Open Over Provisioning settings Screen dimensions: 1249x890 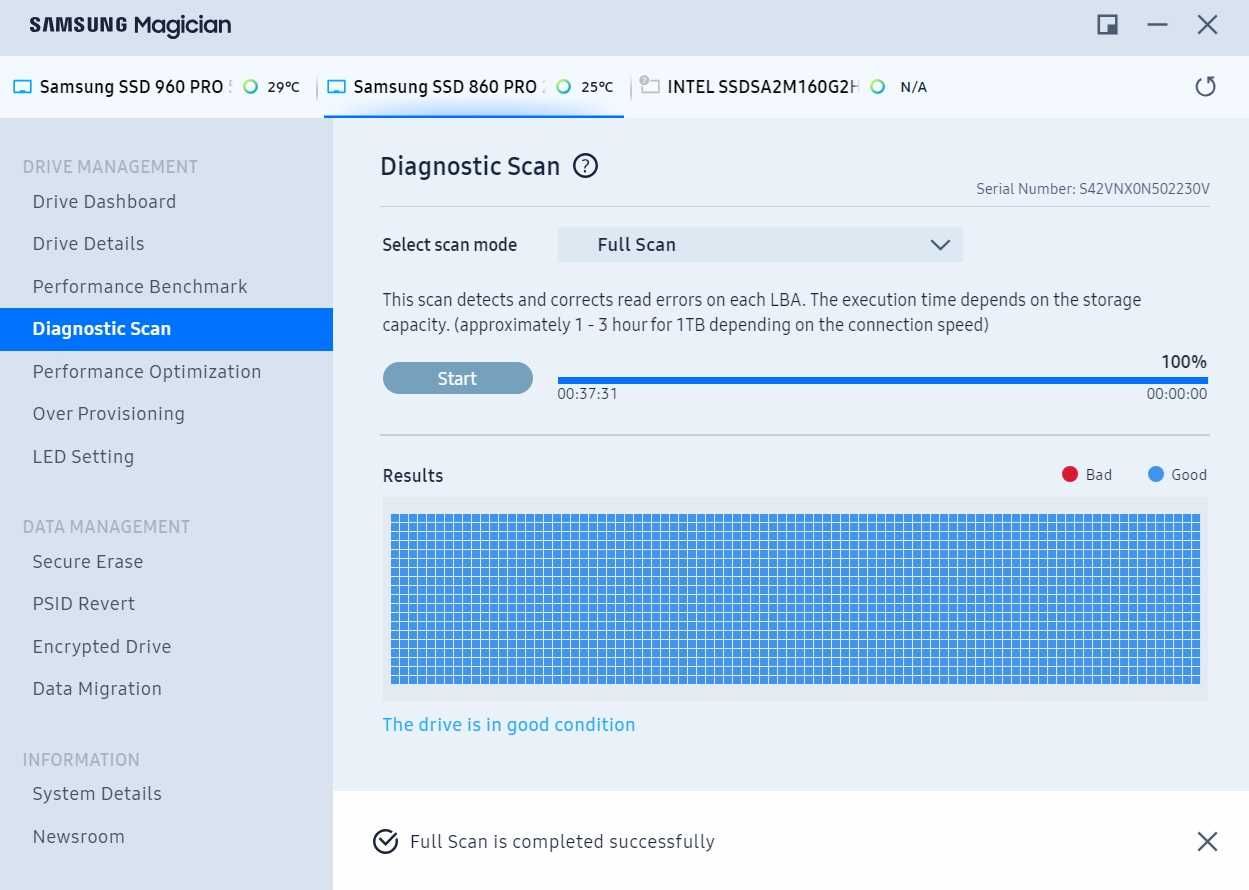tap(108, 414)
